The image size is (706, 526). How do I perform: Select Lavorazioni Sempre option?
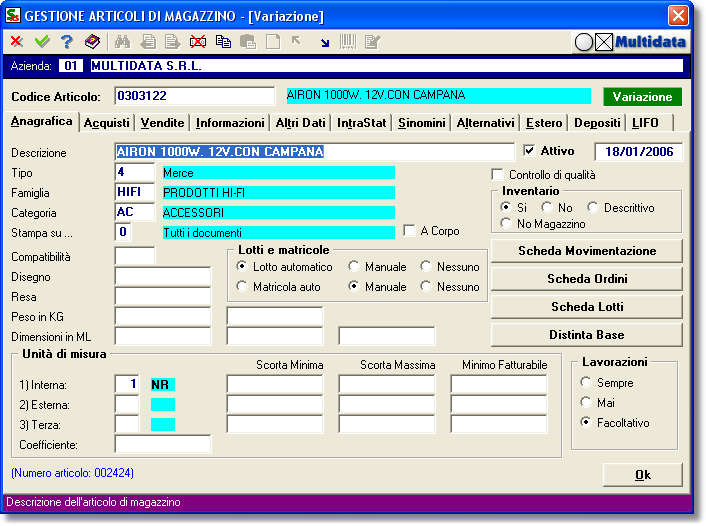point(585,382)
